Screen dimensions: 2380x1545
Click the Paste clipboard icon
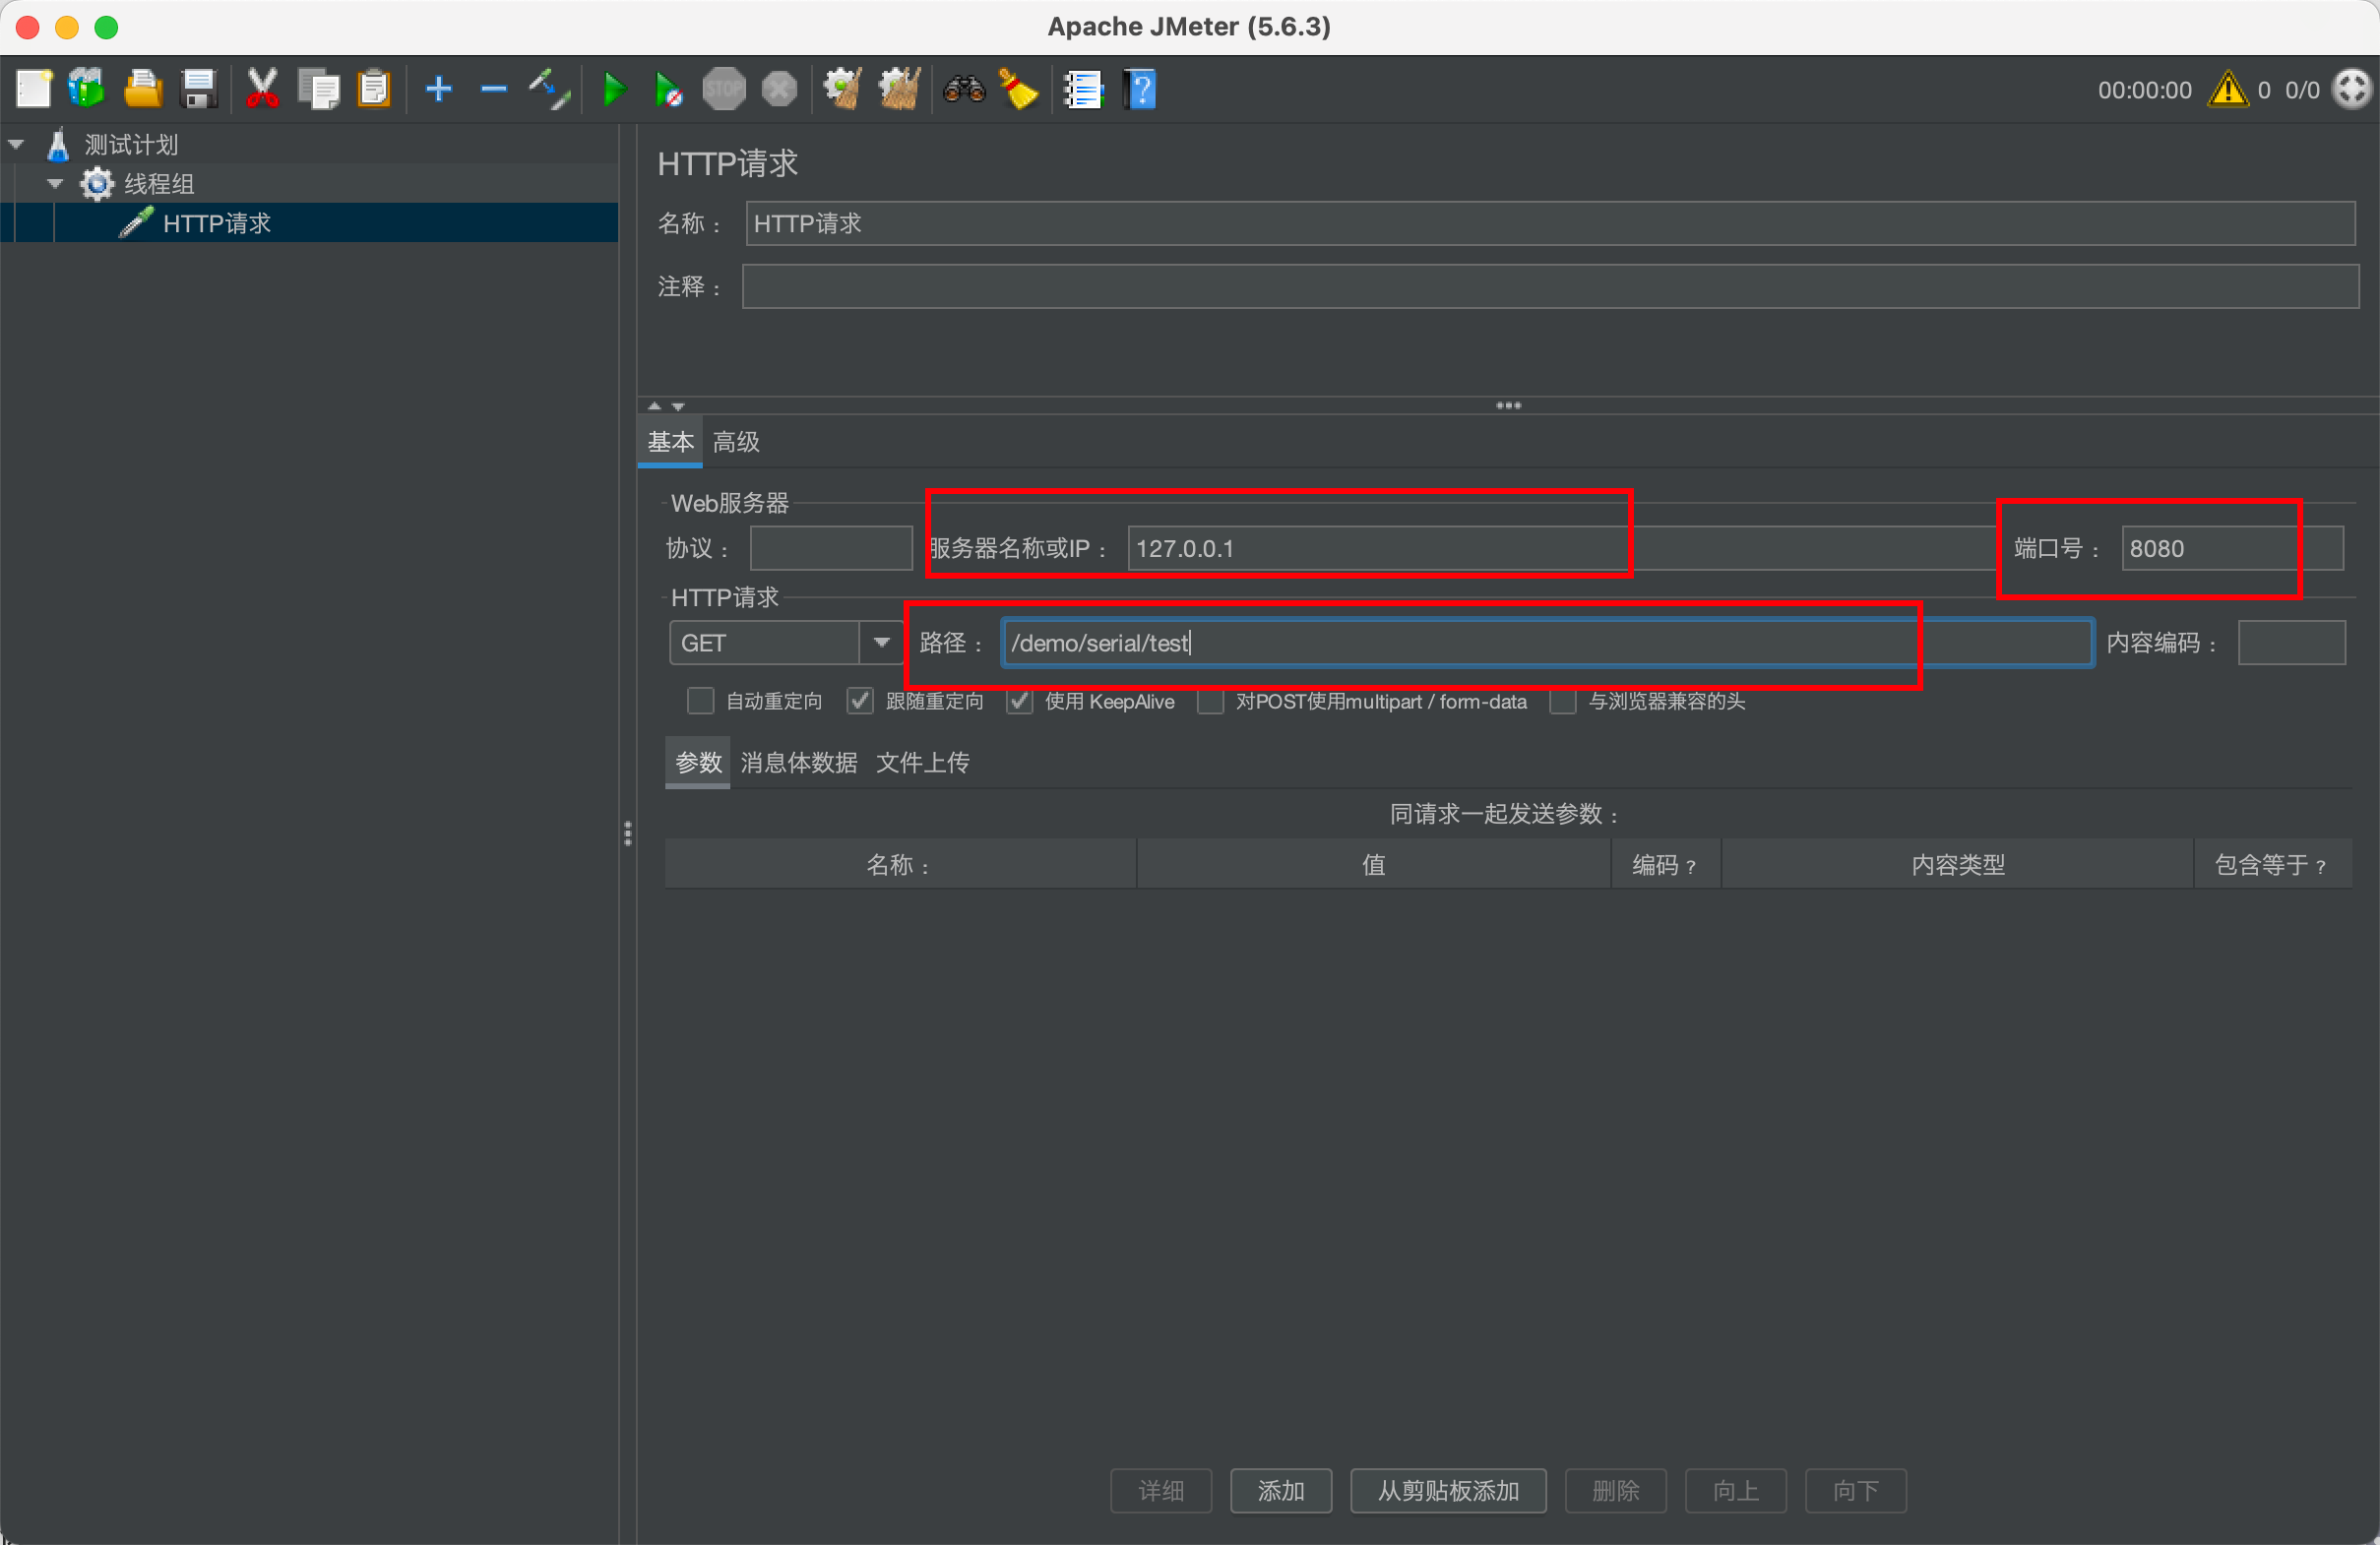(374, 89)
